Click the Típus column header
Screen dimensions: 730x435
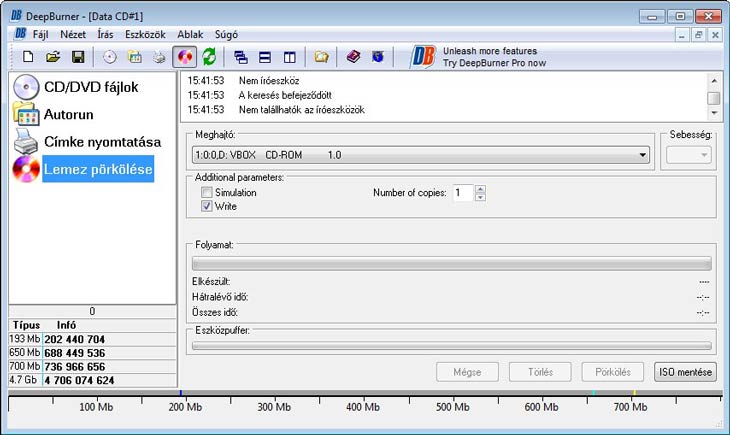pos(27,325)
